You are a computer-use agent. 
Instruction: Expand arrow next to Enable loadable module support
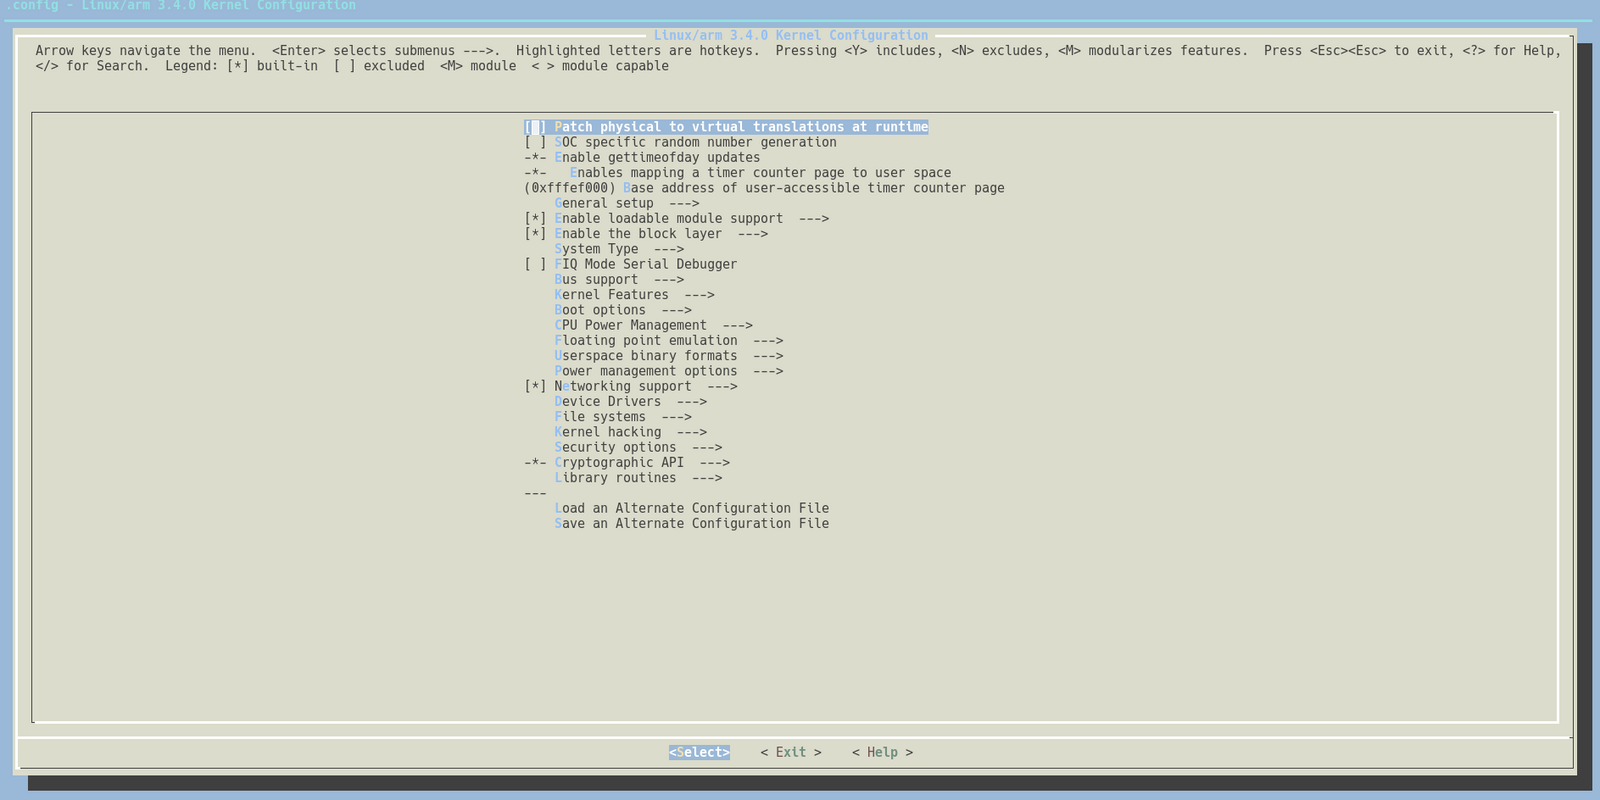[814, 218]
